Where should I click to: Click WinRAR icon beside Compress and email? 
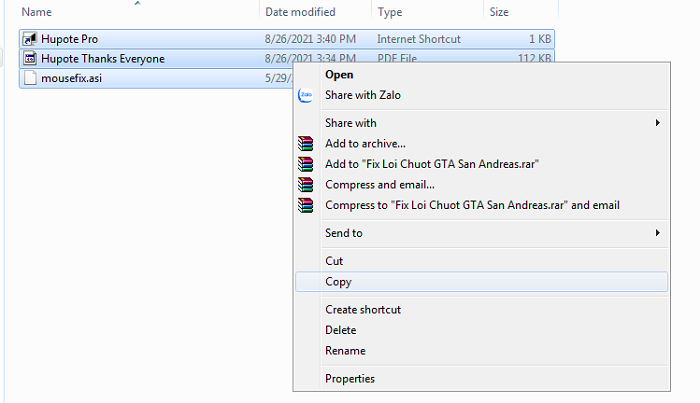pos(306,185)
